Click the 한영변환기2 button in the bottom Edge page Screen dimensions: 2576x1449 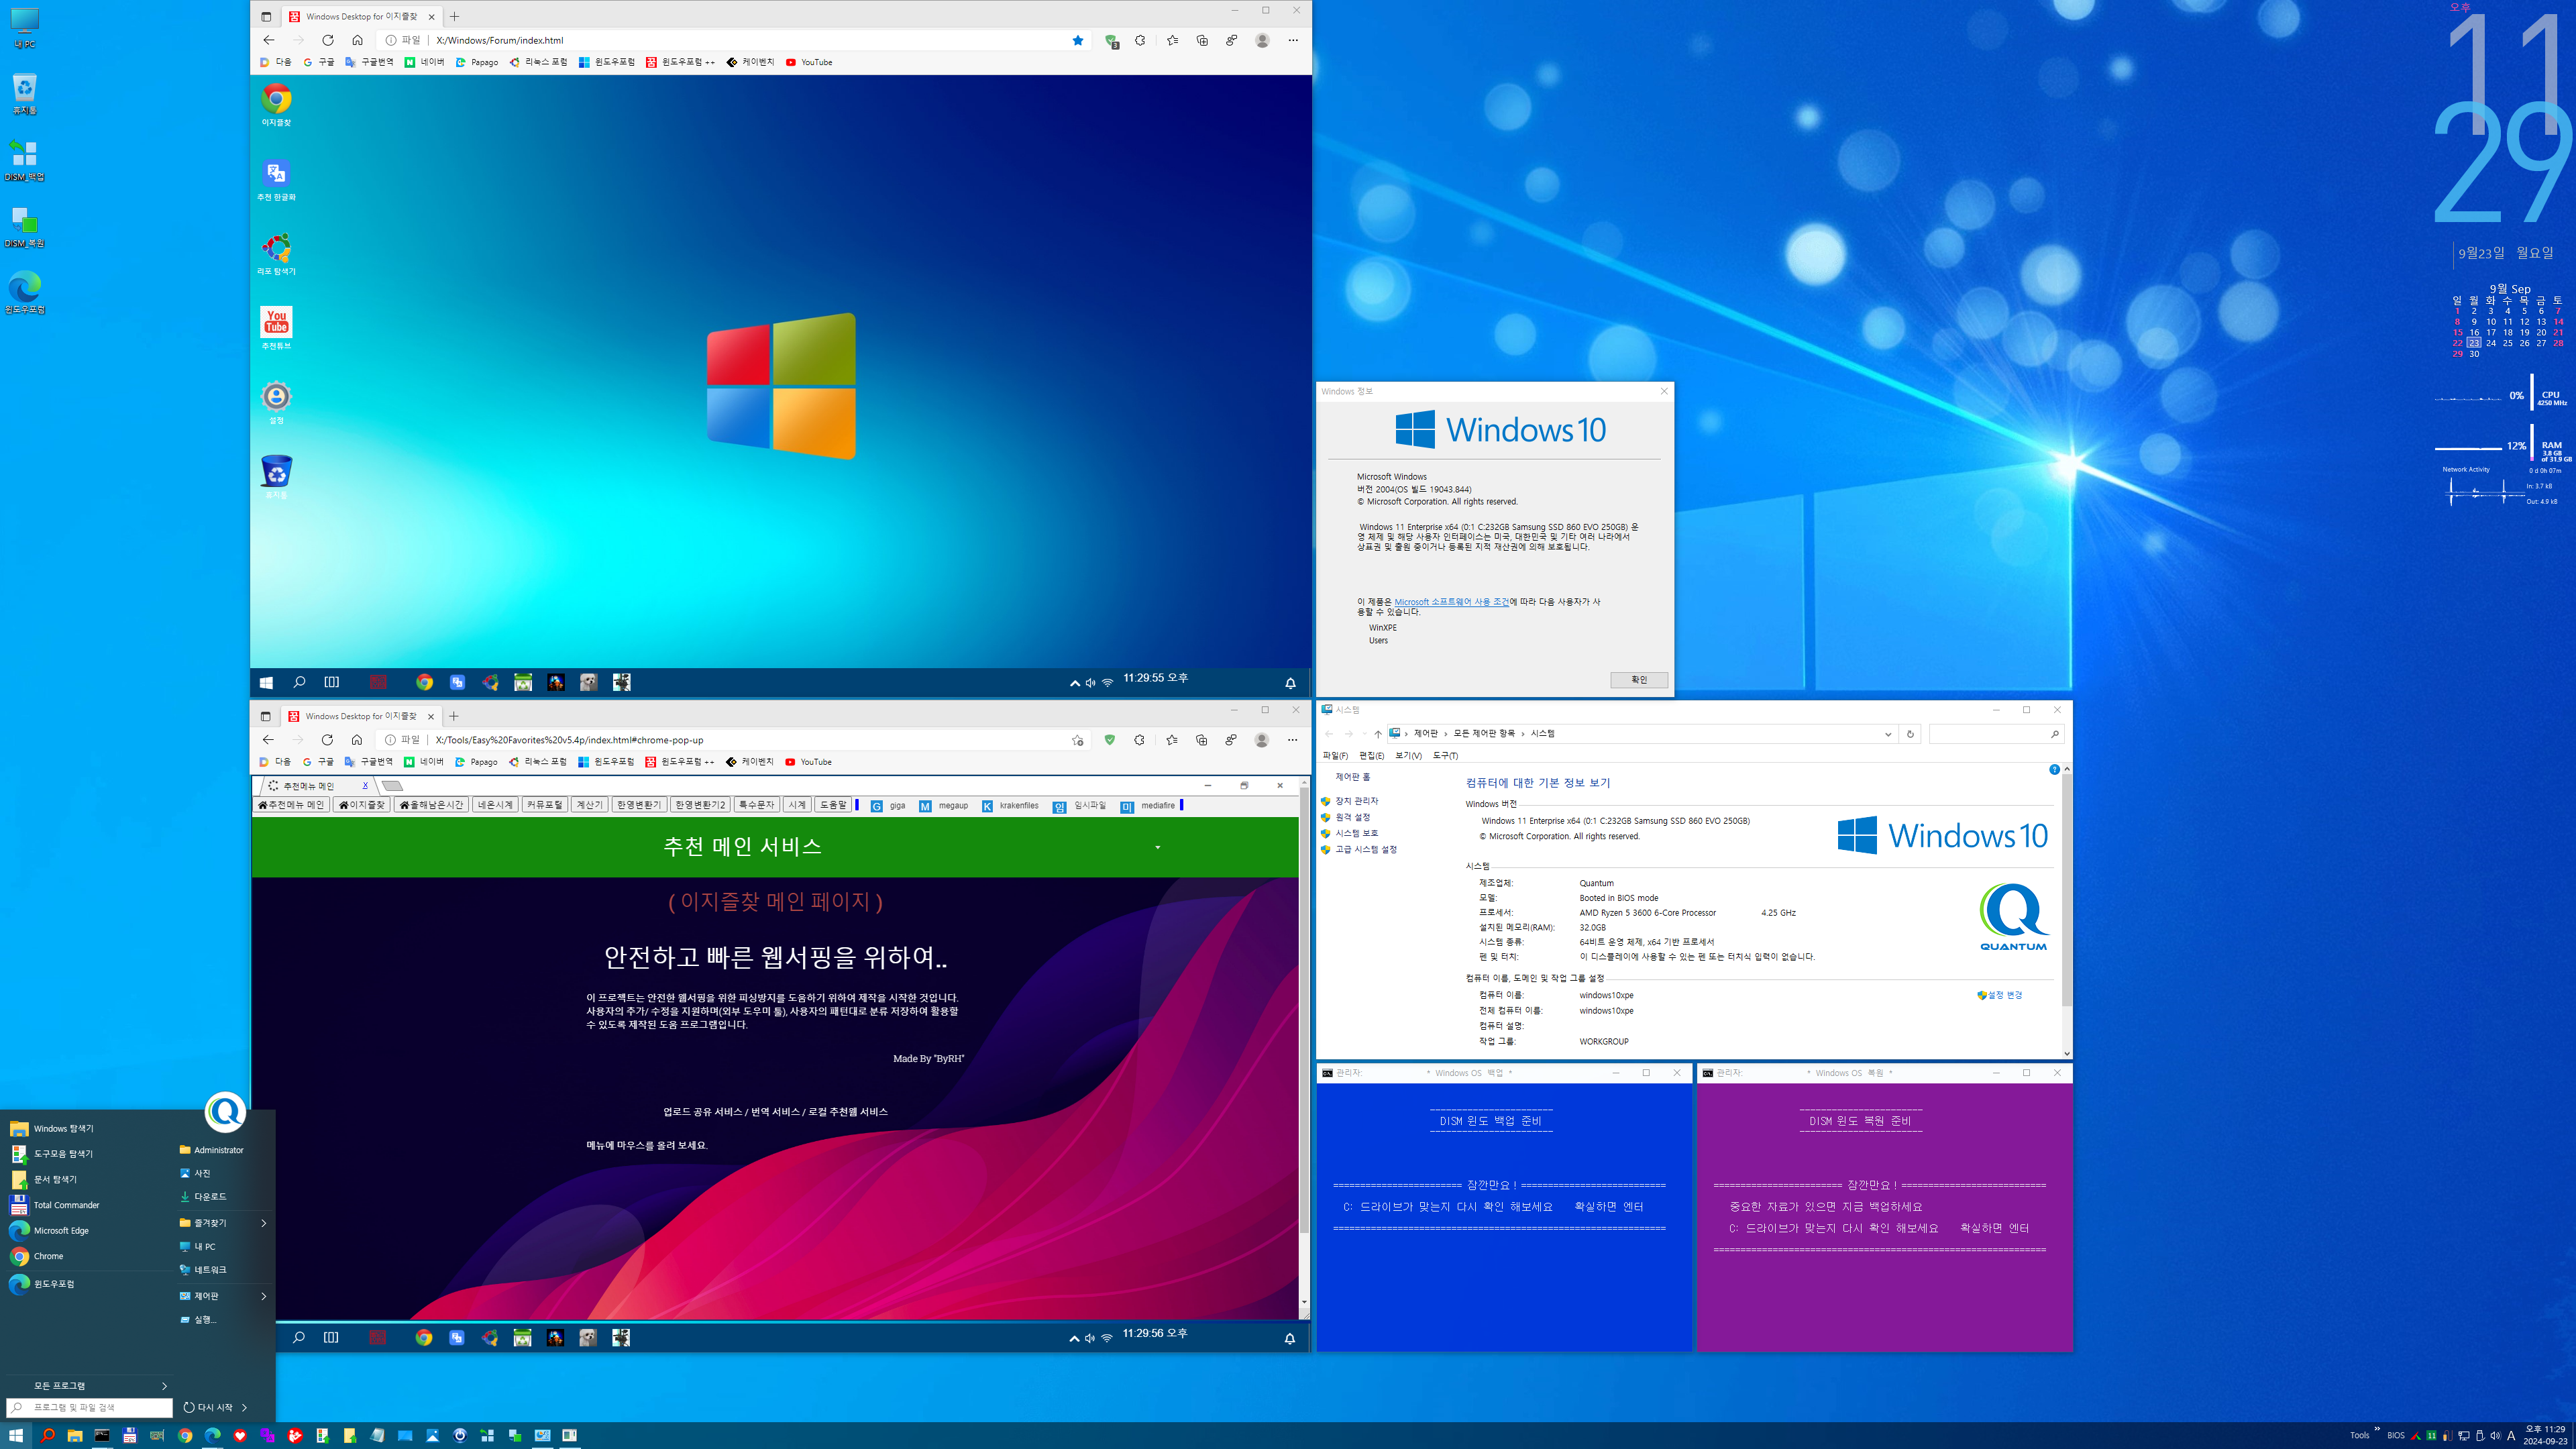[x=700, y=805]
